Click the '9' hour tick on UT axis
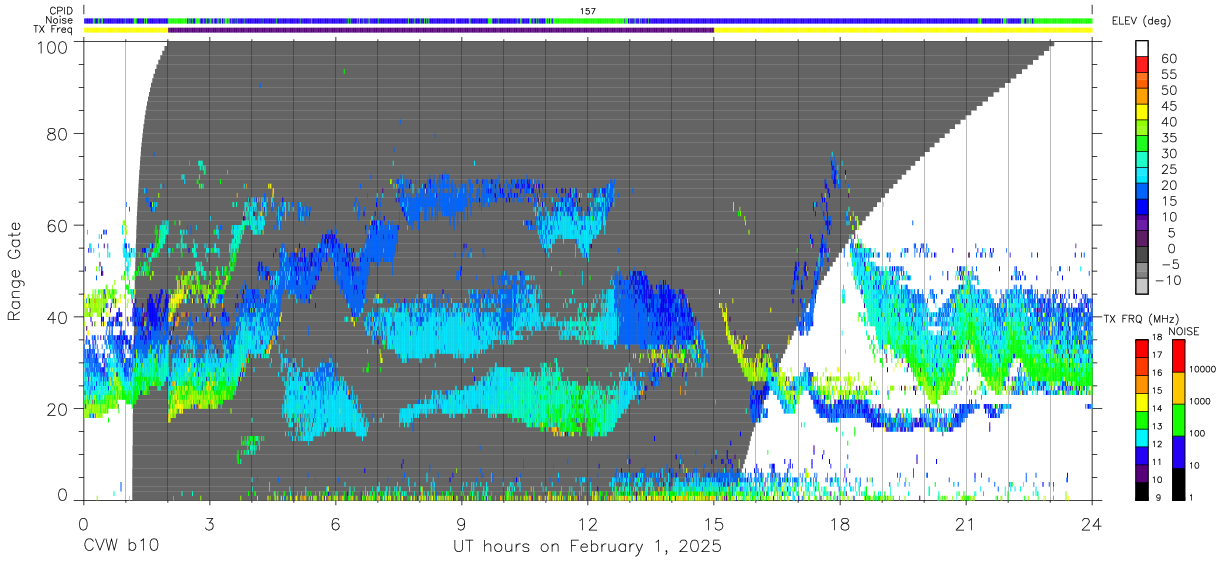The image size is (1228, 567). click(x=462, y=524)
